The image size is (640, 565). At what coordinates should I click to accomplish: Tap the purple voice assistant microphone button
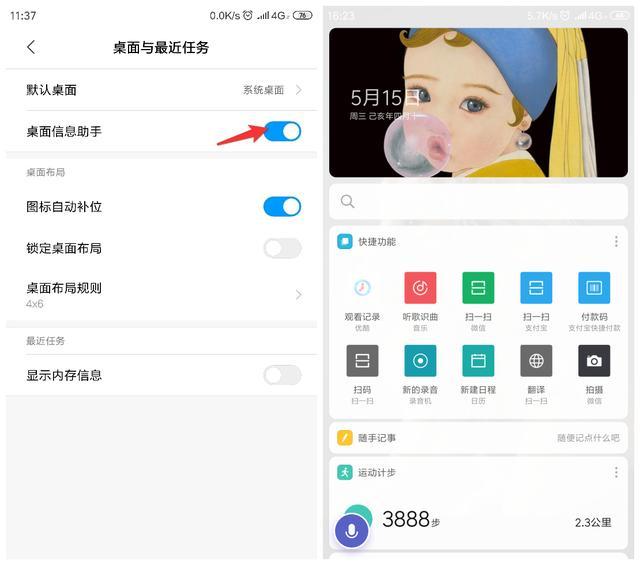[x=351, y=530]
